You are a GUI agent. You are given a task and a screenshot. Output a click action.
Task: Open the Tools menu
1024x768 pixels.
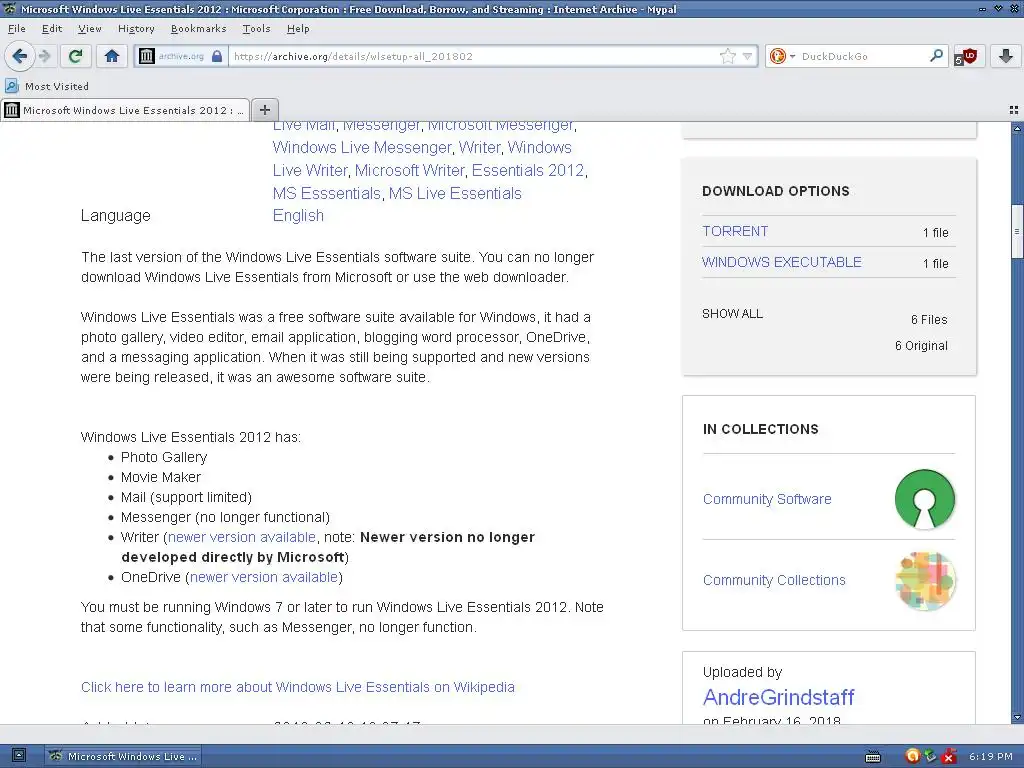click(256, 29)
